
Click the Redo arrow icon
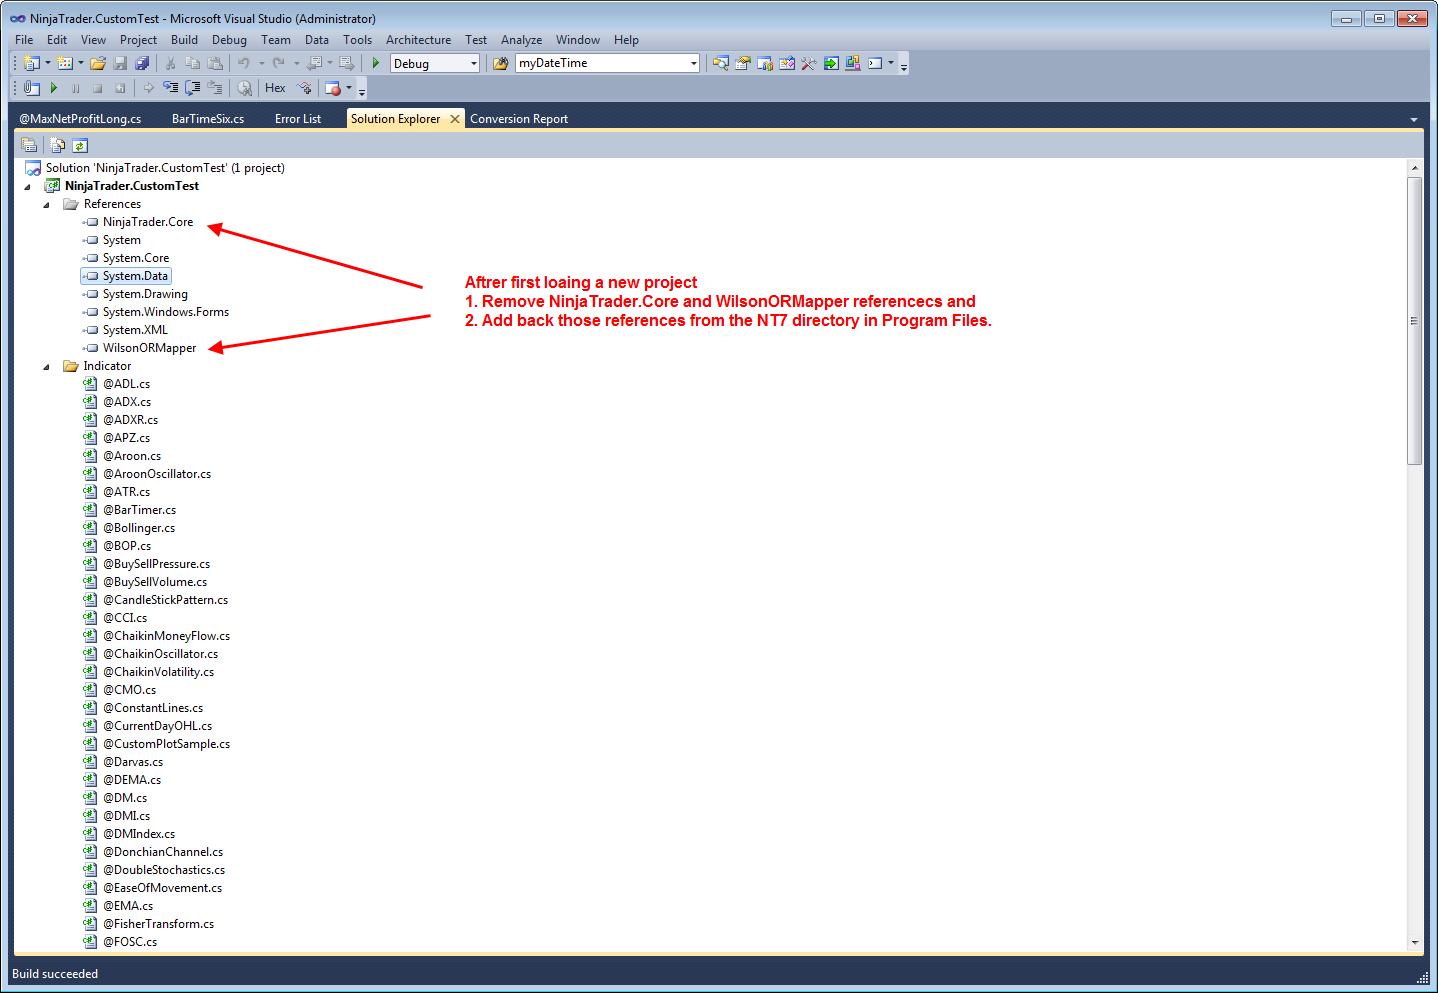(279, 63)
